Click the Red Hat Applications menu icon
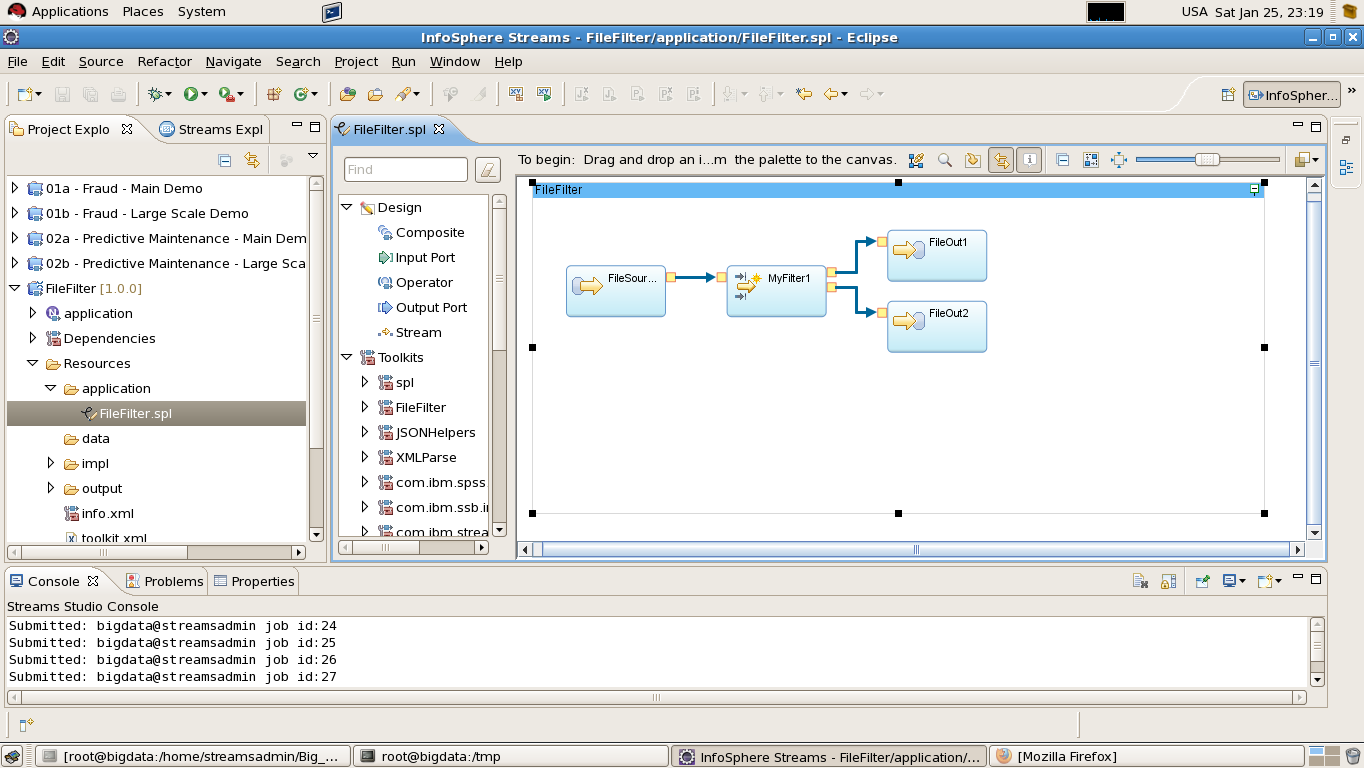The height and width of the screenshot is (768, 1364). (x=16, y=11)
